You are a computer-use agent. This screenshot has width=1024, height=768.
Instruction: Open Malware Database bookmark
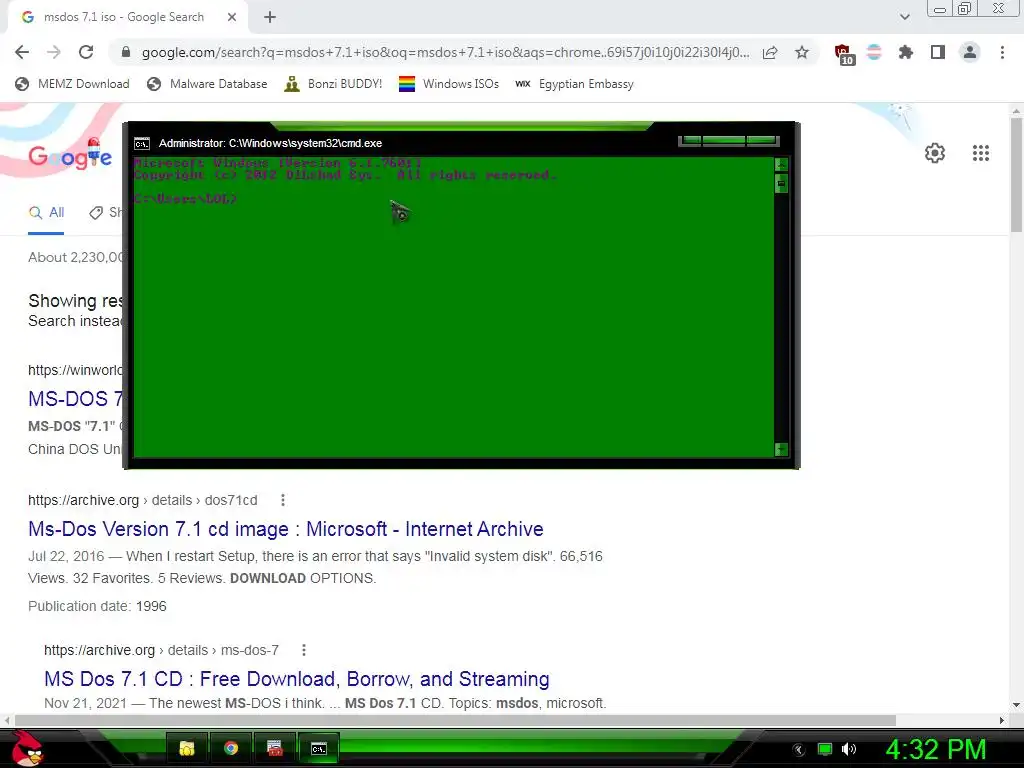tap(207, 84)
